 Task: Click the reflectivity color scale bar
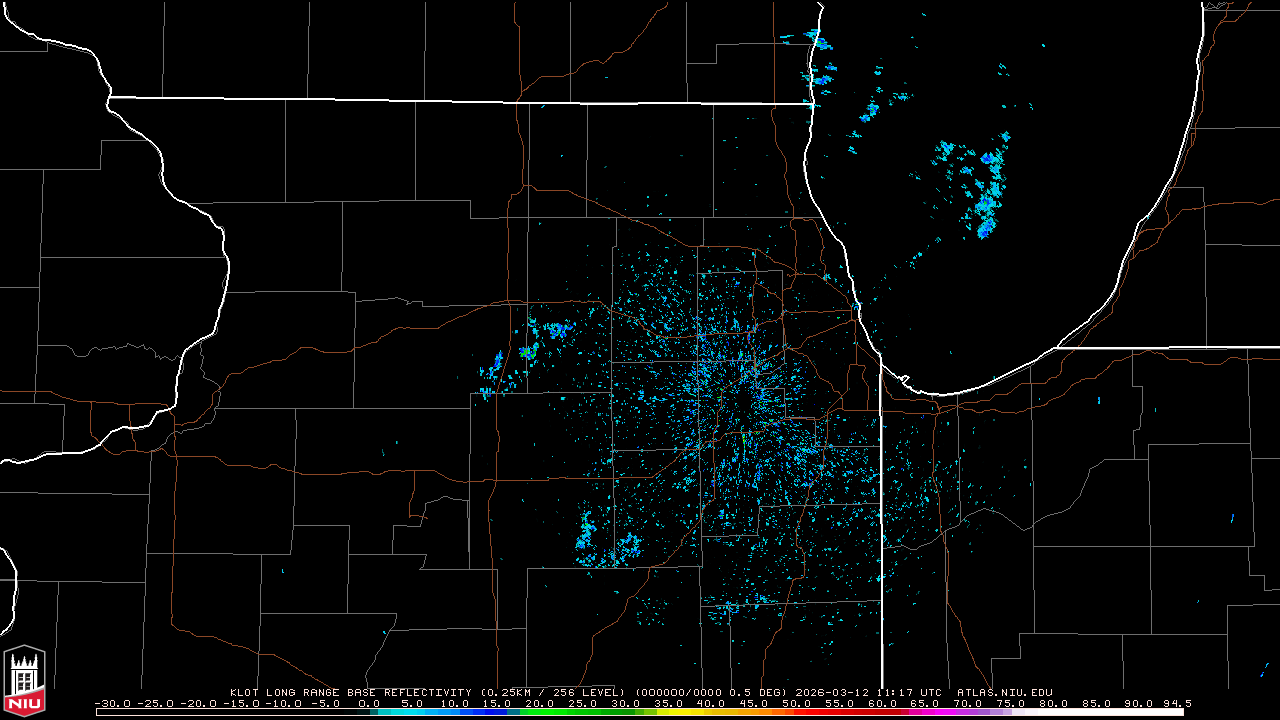coord(640,712)
